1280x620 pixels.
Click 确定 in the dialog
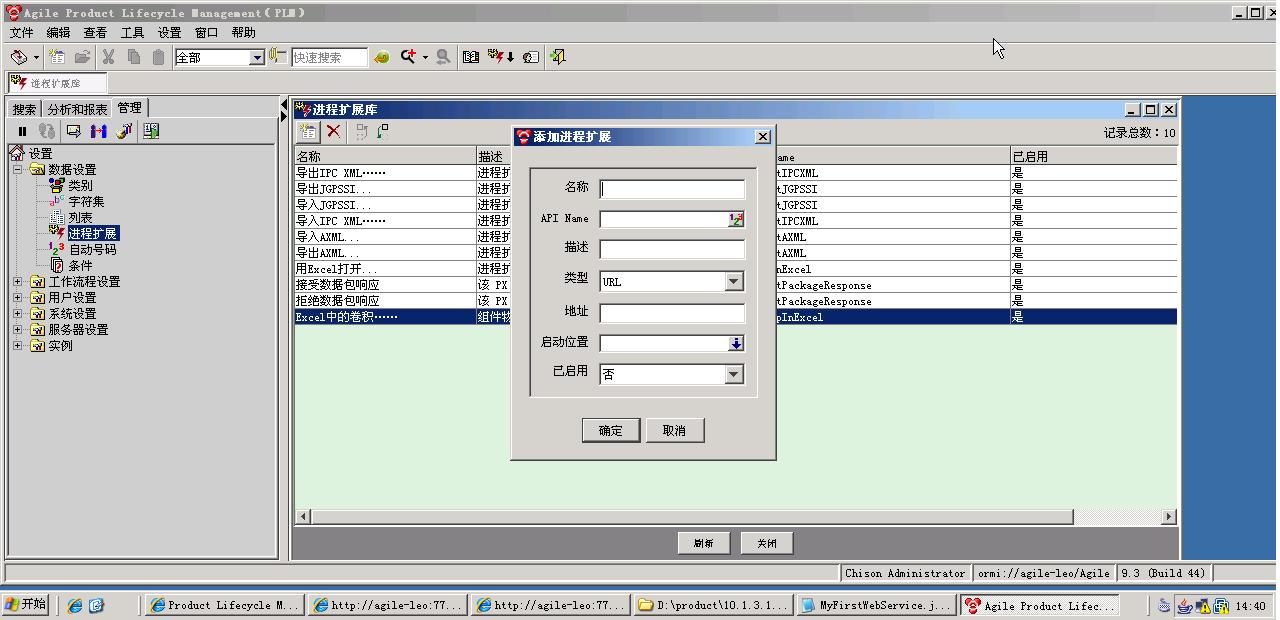coord(610,430)
